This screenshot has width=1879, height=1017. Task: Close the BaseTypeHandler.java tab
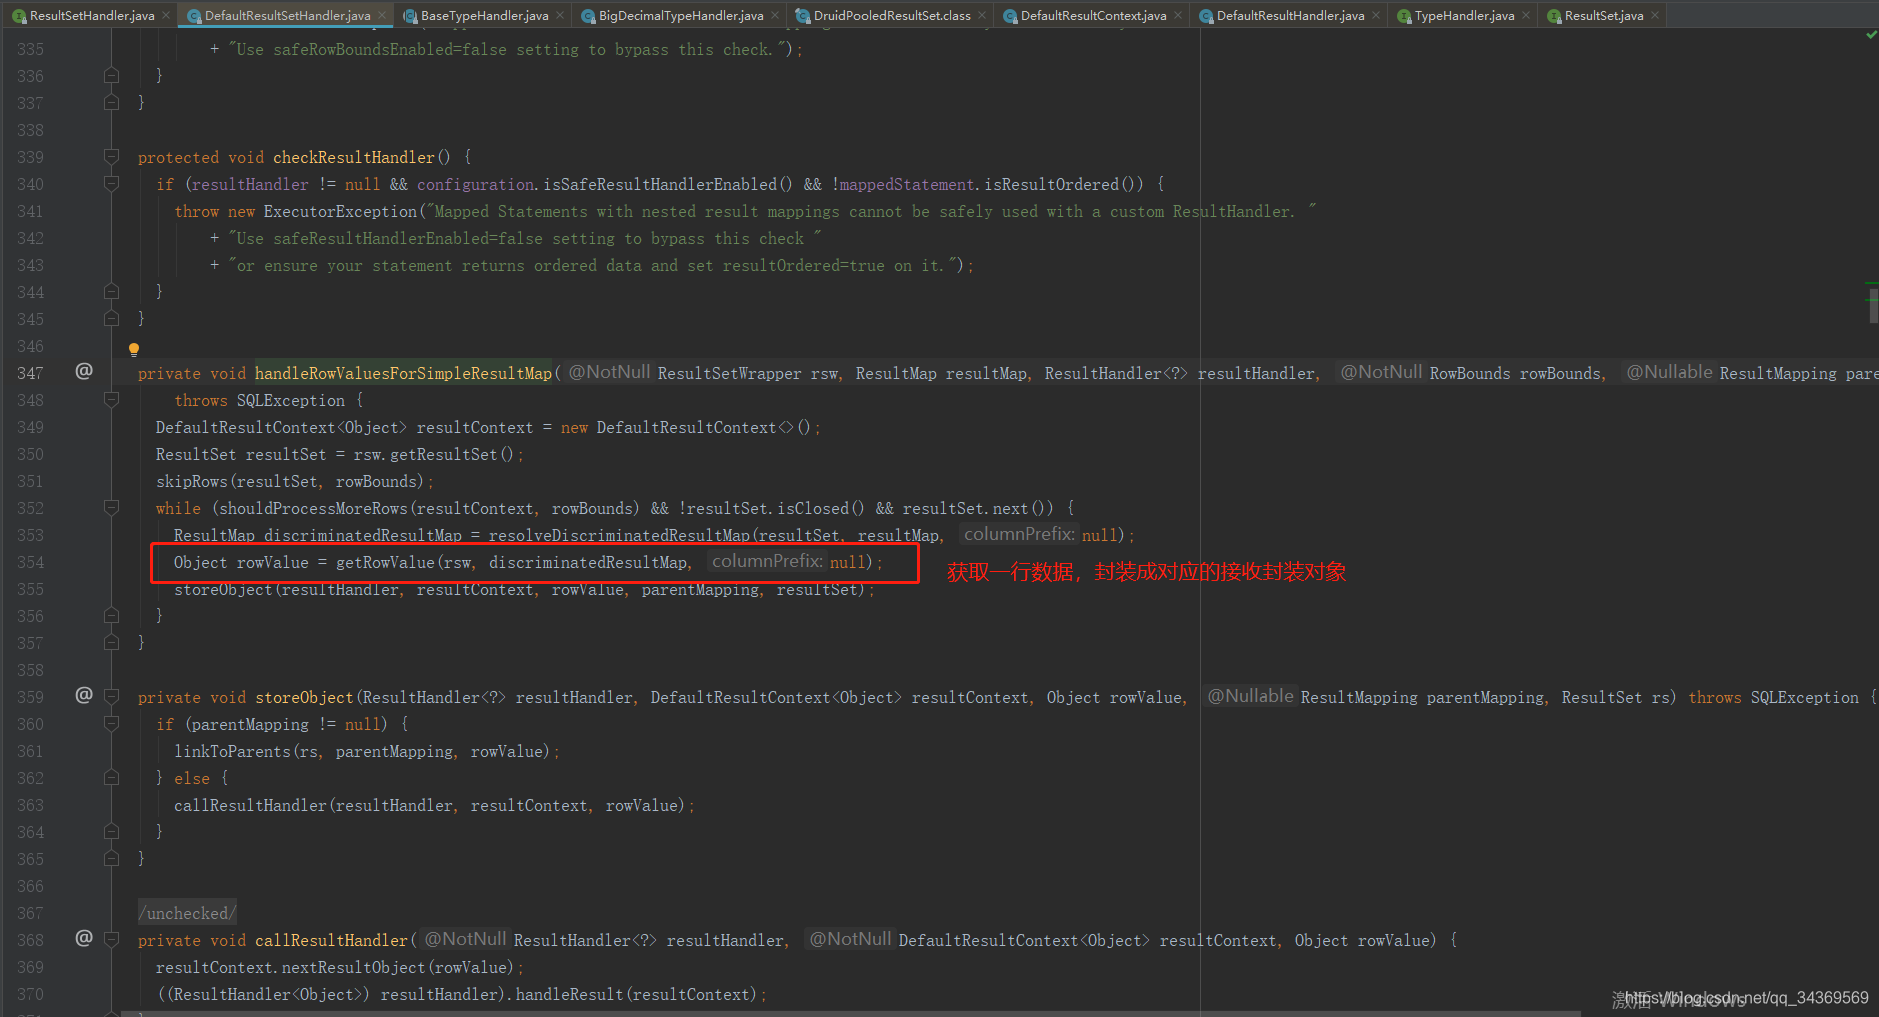pyautogui.click(x=560, y=15)
